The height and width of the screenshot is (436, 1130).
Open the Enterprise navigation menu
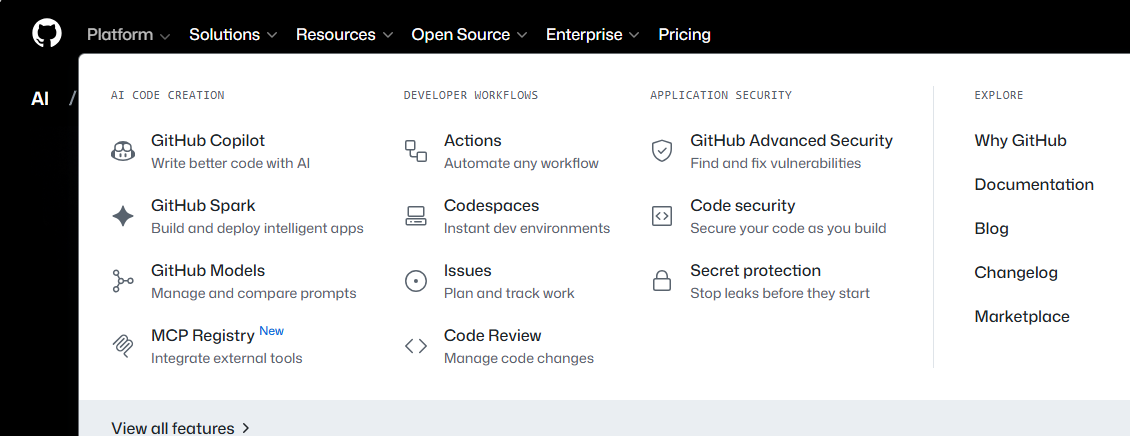(x=592, y=35)
